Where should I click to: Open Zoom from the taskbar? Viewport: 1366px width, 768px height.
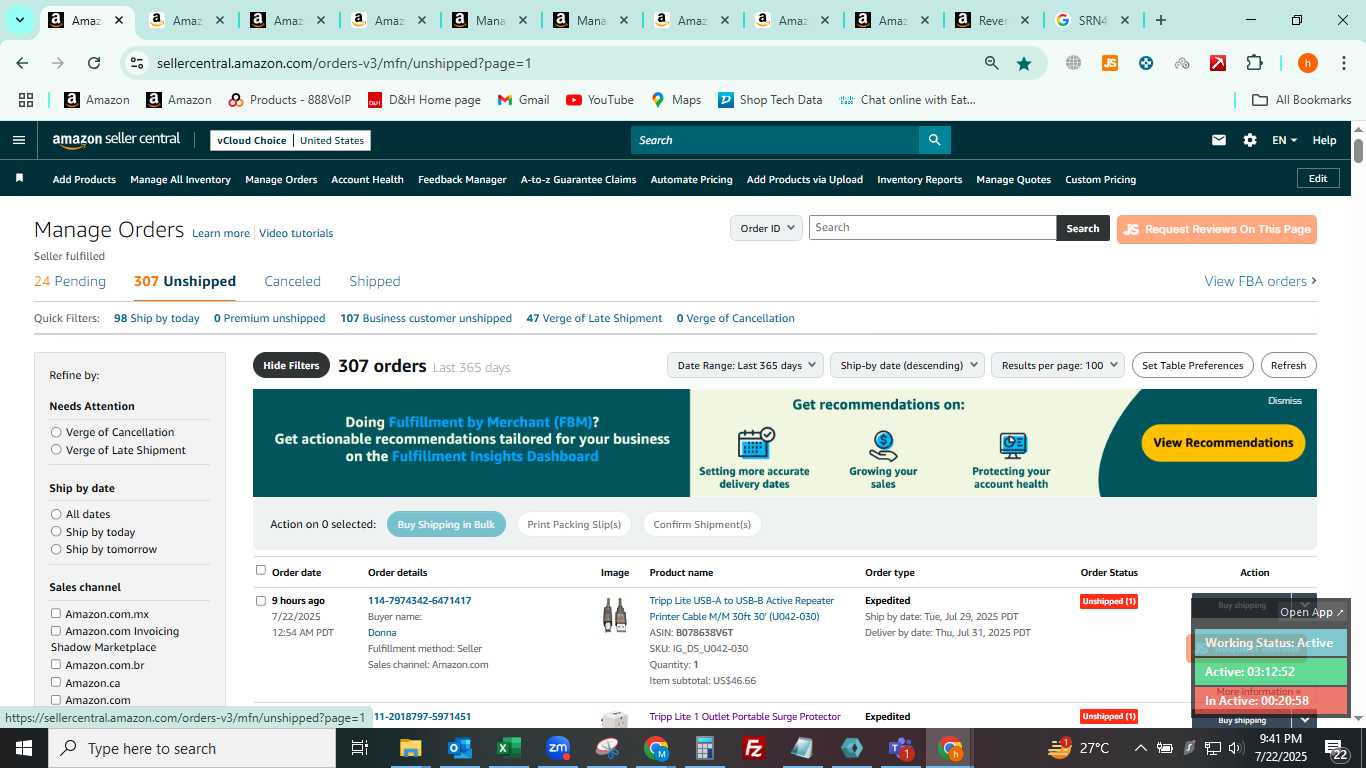pos(558,748)
